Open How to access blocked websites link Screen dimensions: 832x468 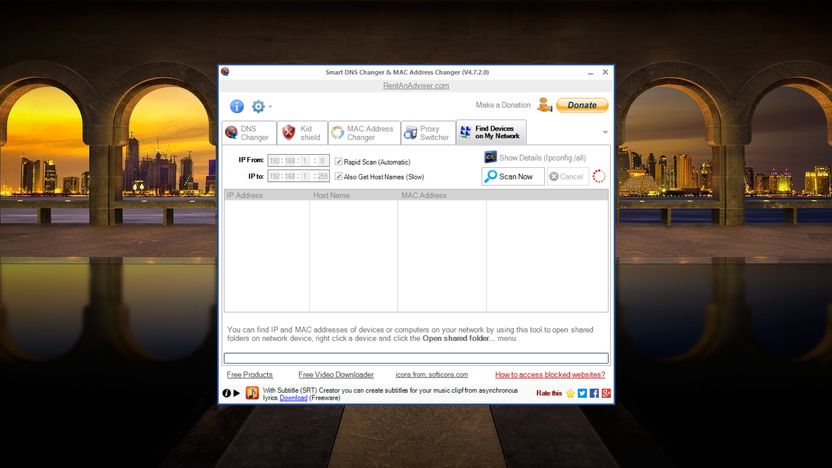(550, 375)
